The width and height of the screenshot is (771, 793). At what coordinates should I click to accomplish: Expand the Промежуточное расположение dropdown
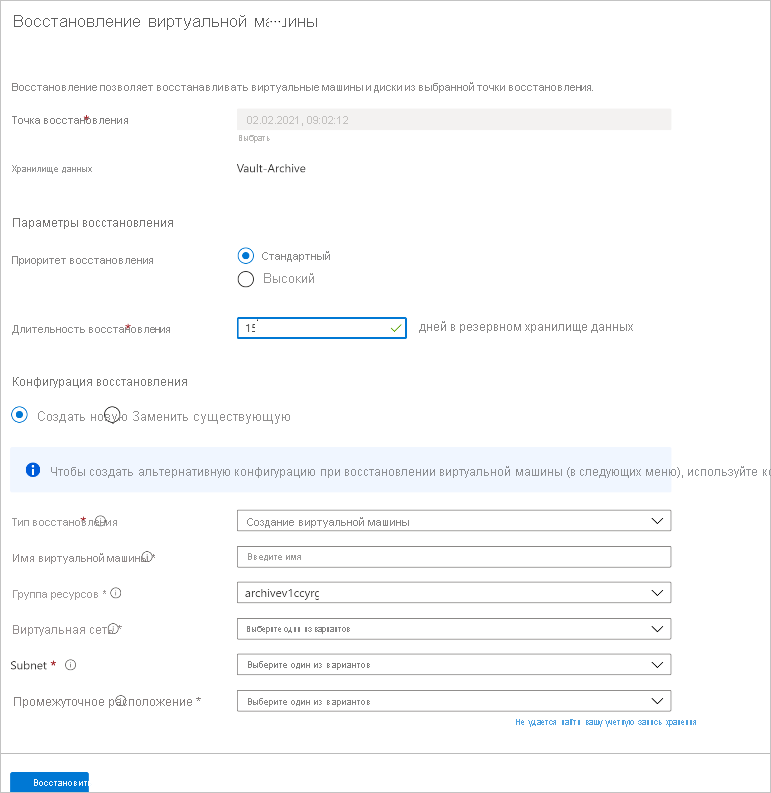(454, 701)
